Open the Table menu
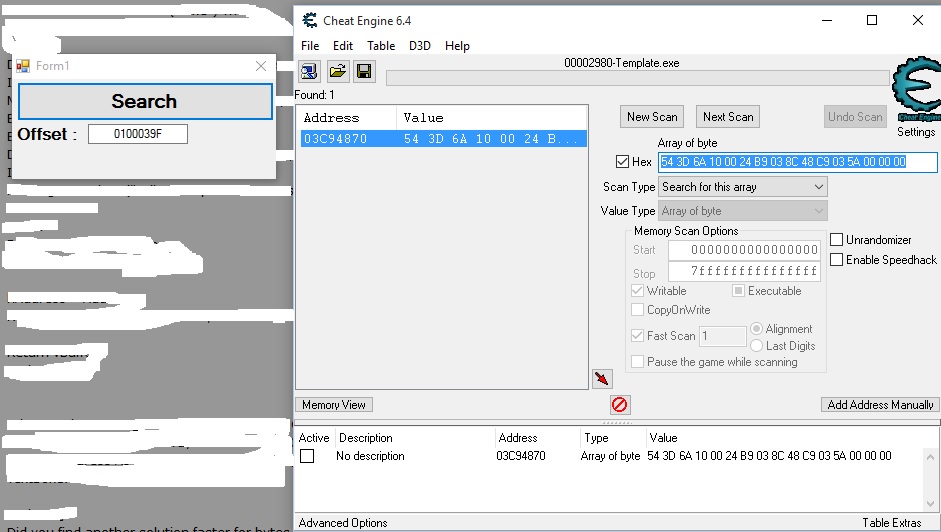Image resolution: width=941 pixels, height=532 pixels. coord(380,46)
